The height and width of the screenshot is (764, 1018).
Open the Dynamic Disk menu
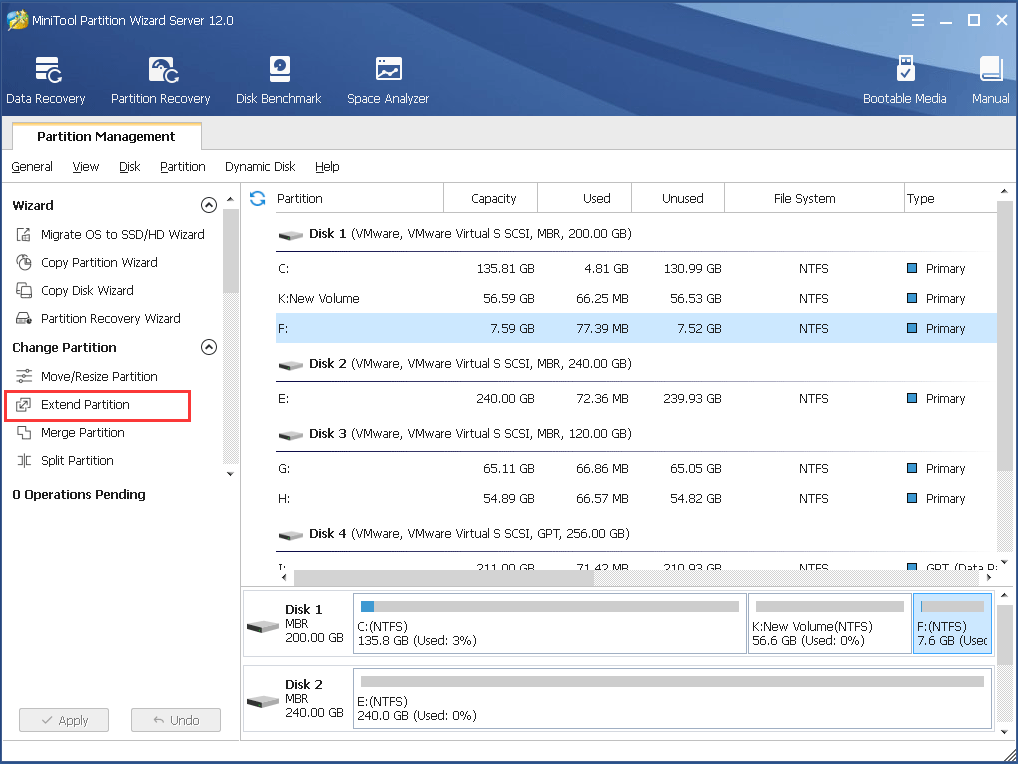260,167
